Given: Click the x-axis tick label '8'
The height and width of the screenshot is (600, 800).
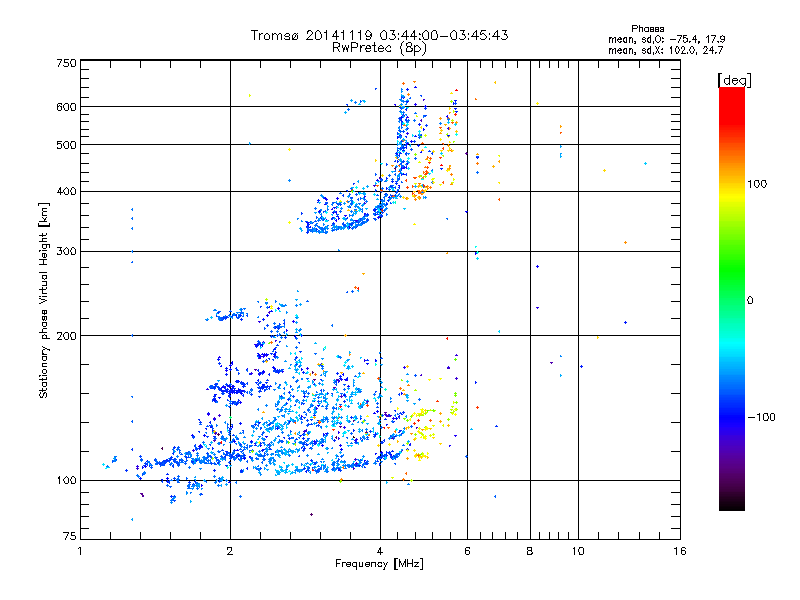Looking at the screenshot, I should point(530,551).
